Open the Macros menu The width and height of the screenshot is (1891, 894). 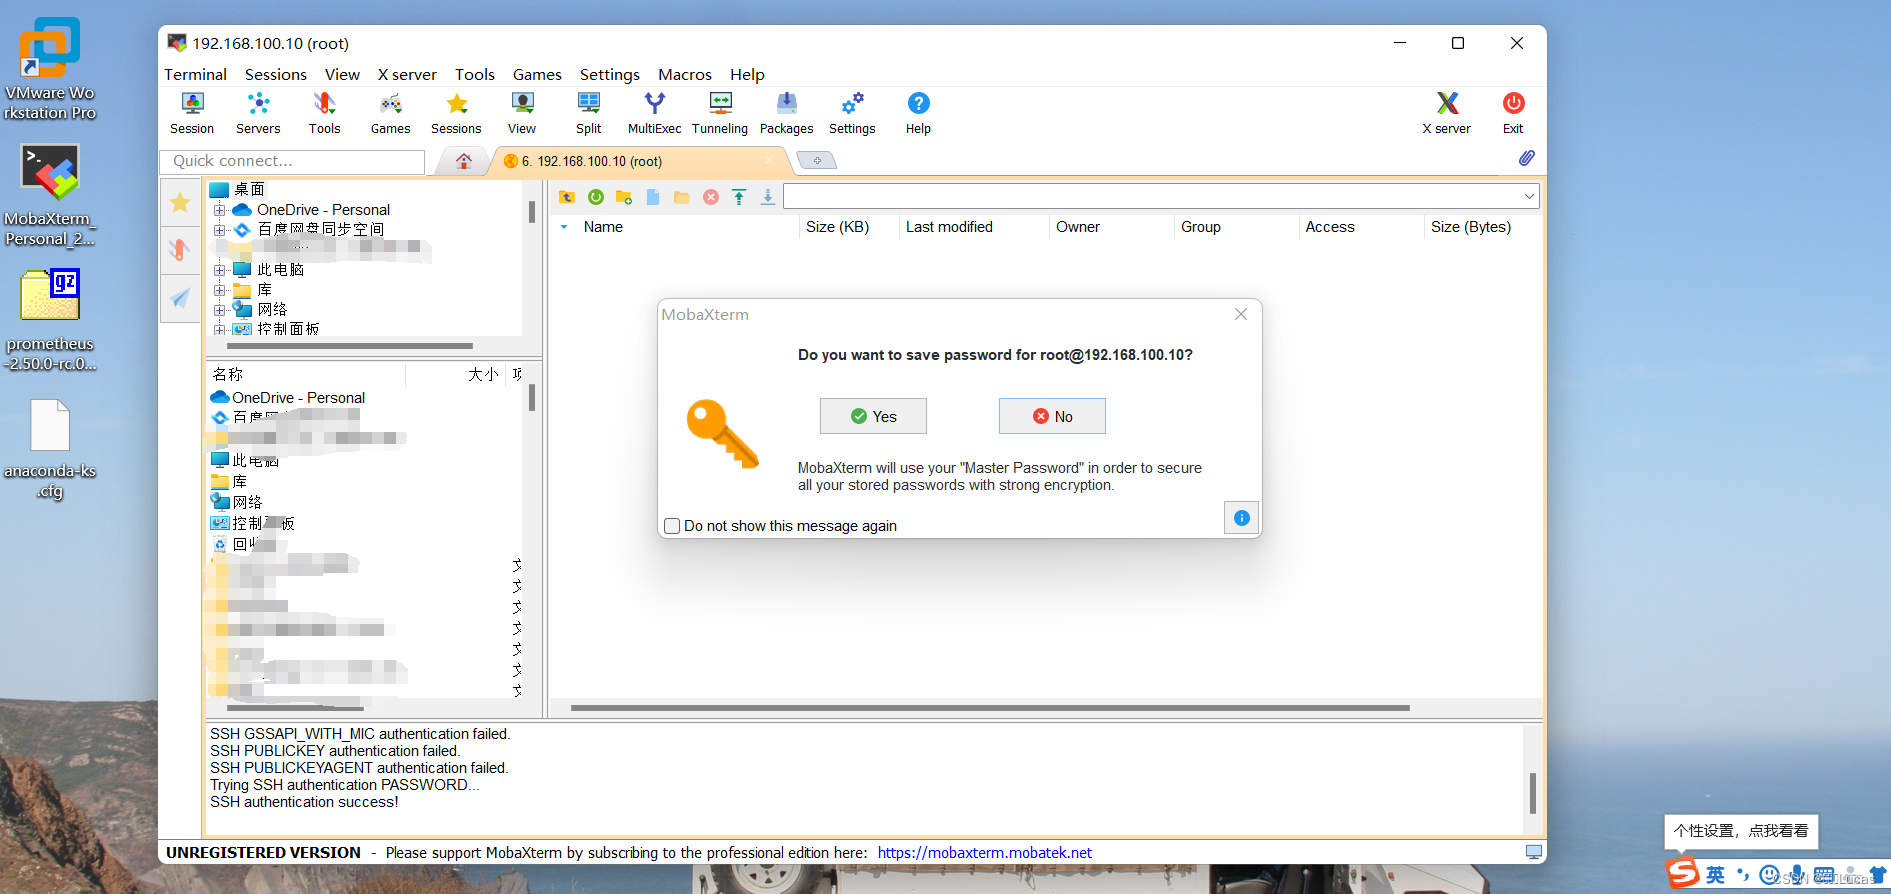coord(685,75)
